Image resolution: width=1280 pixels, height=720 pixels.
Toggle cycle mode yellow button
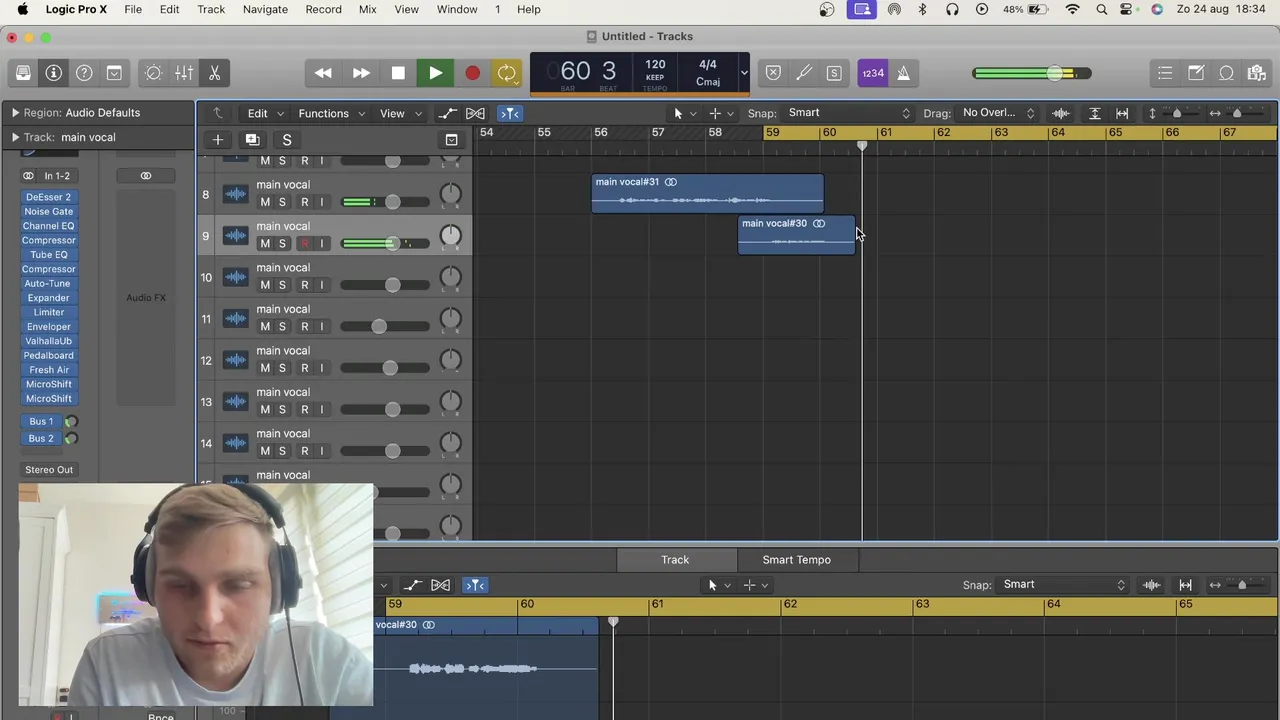pos(507,73)
